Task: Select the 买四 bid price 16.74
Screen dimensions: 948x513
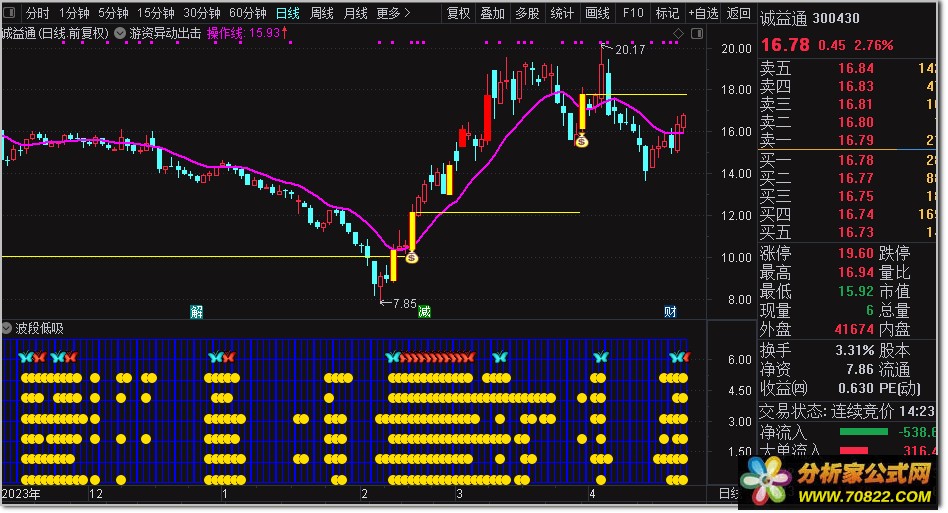Action: coord(855,215)
